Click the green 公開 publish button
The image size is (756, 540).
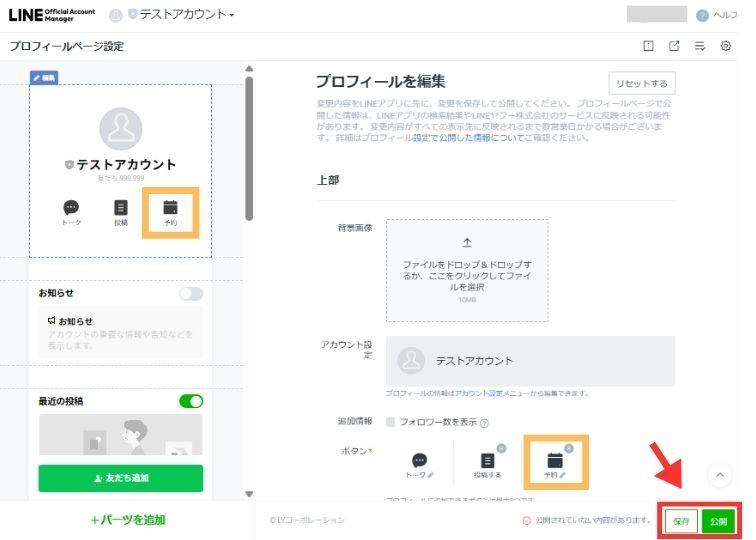[718, 521]
